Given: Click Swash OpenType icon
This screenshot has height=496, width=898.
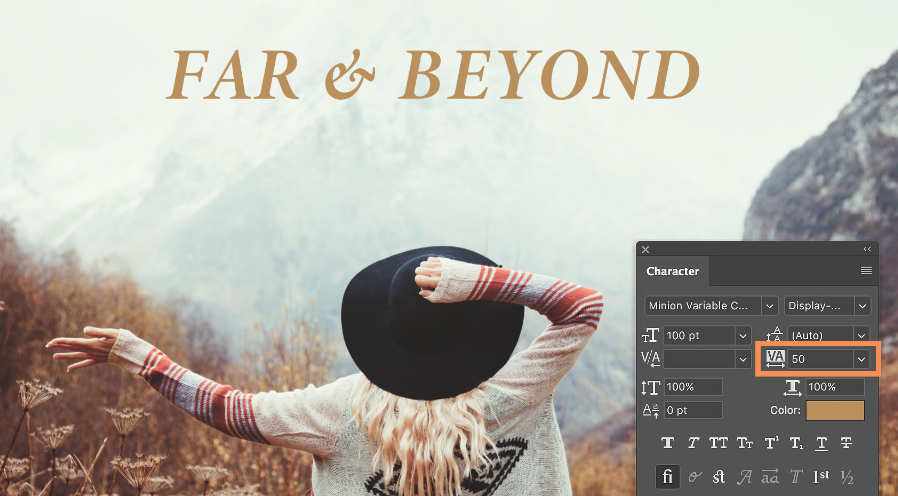Looking at the screenshot, I should pos(744,477).
